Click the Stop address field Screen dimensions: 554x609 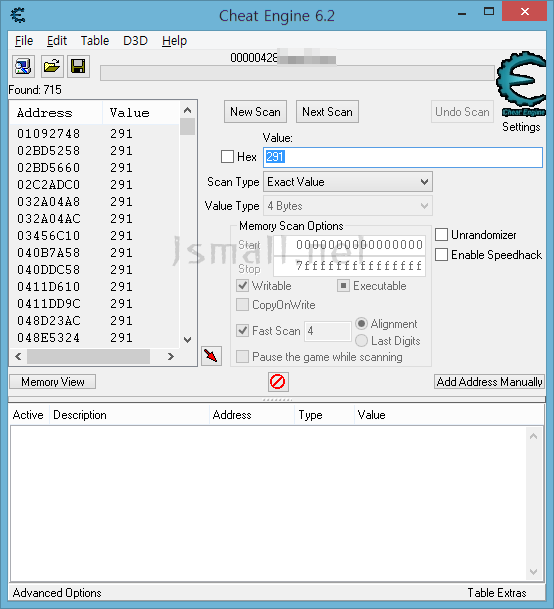pyautogui.click(x=349, y=266)
